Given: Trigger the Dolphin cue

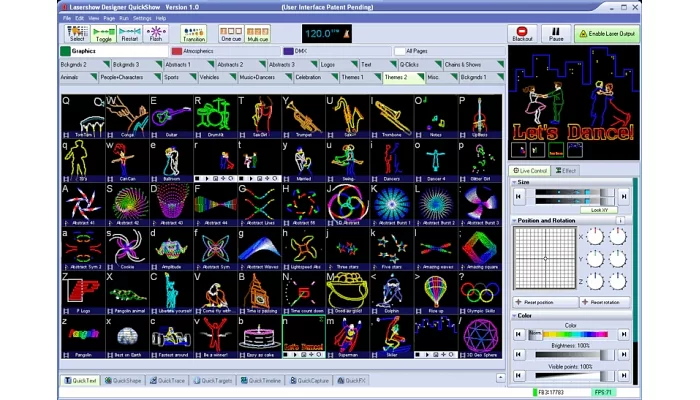Looking at the screenshot, I should click(x=392, y=292).
